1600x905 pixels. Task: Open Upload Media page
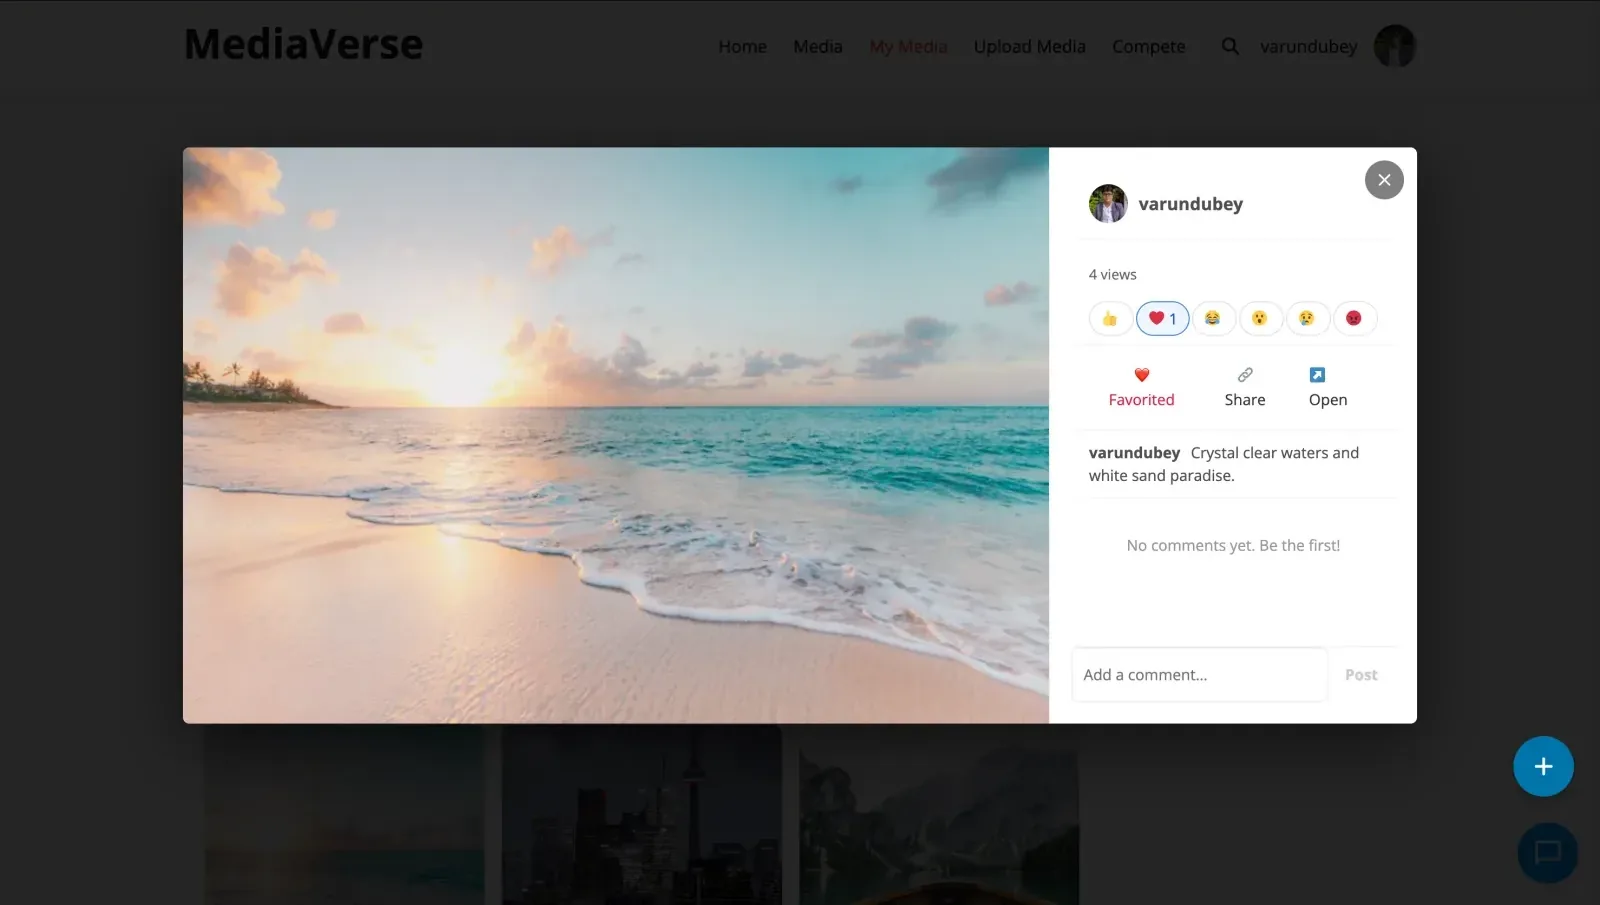(x=1029, y=47)
